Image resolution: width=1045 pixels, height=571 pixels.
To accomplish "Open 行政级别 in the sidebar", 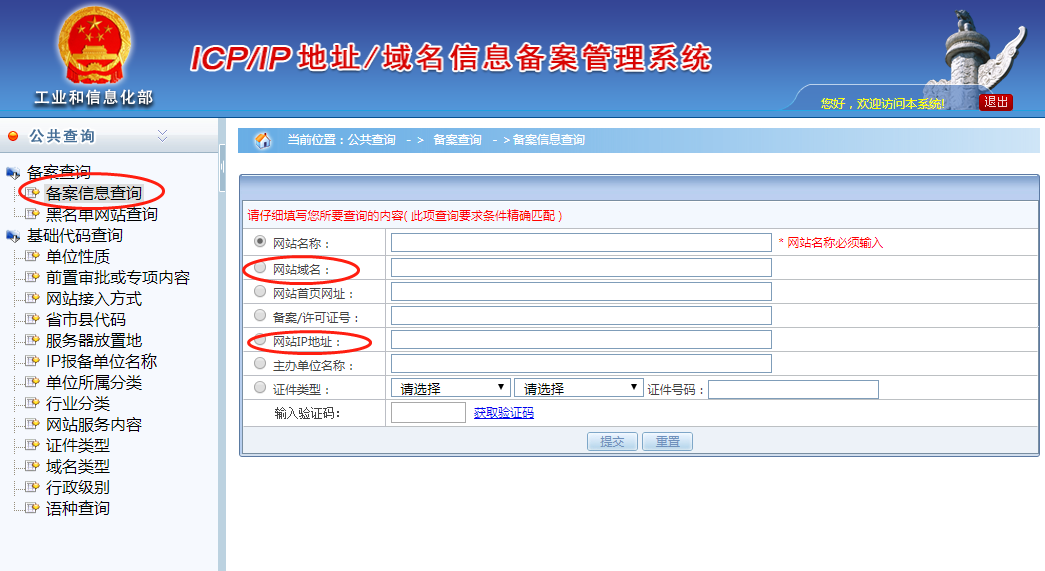I will click(x=77, y=487).
